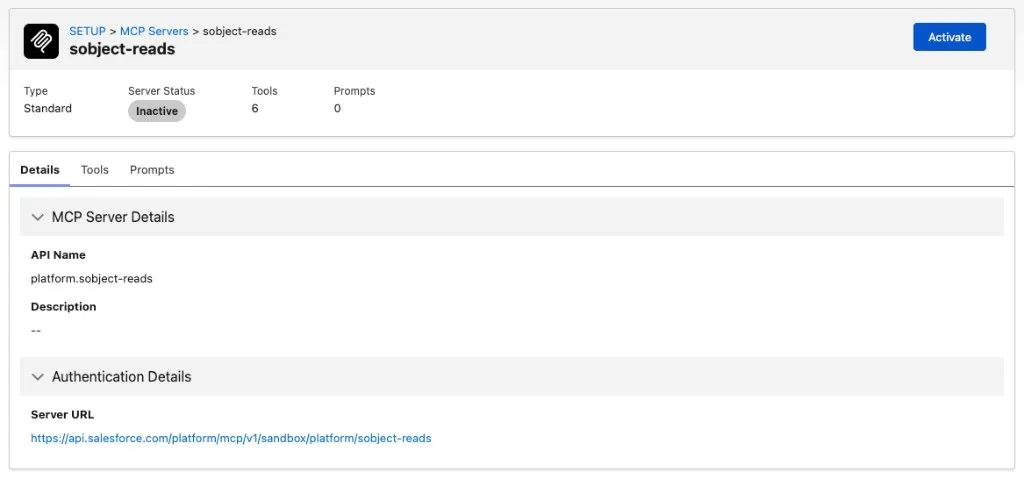
Task: Click the sobject-reads breadcrumb text
Action: (x=240, y=31)
